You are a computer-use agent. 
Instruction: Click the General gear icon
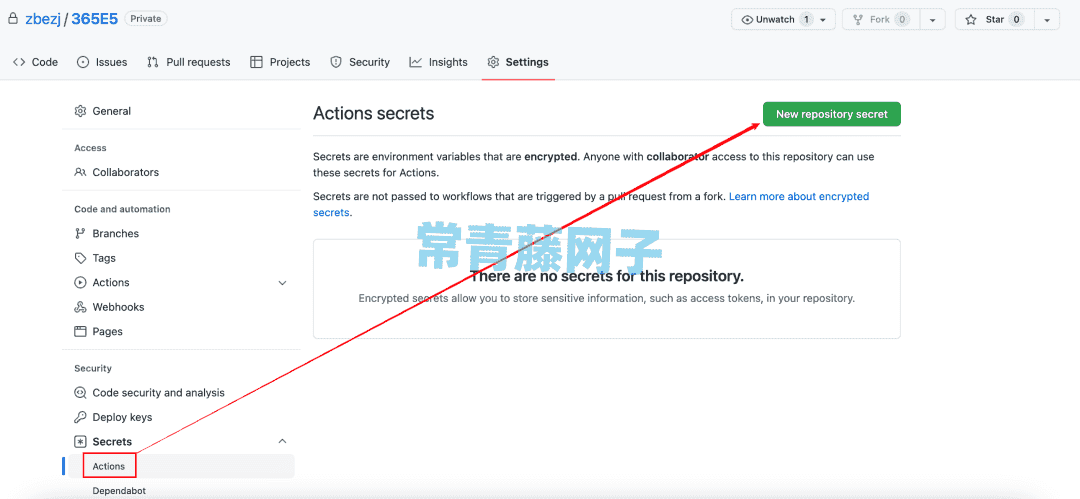click(80, 111)
